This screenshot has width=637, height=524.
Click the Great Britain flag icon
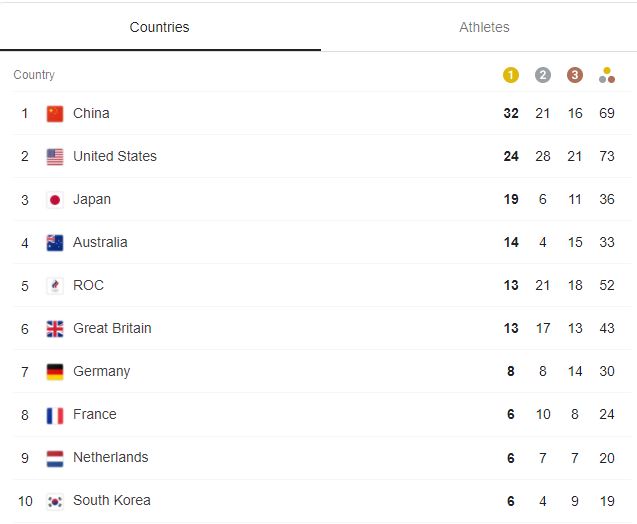[x=55, y=329]
